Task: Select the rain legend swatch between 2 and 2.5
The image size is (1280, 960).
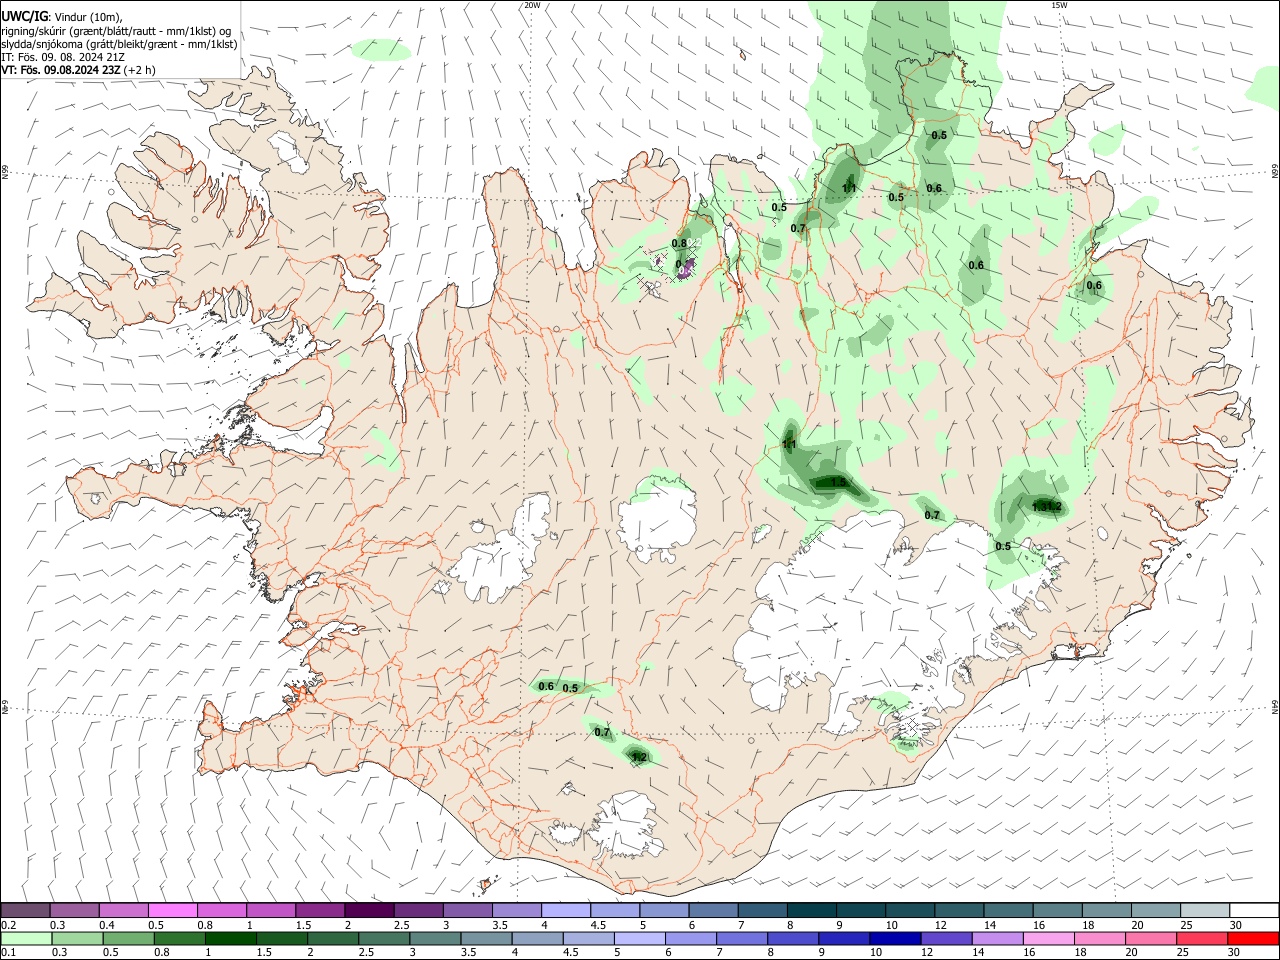Action: (332, 938)
